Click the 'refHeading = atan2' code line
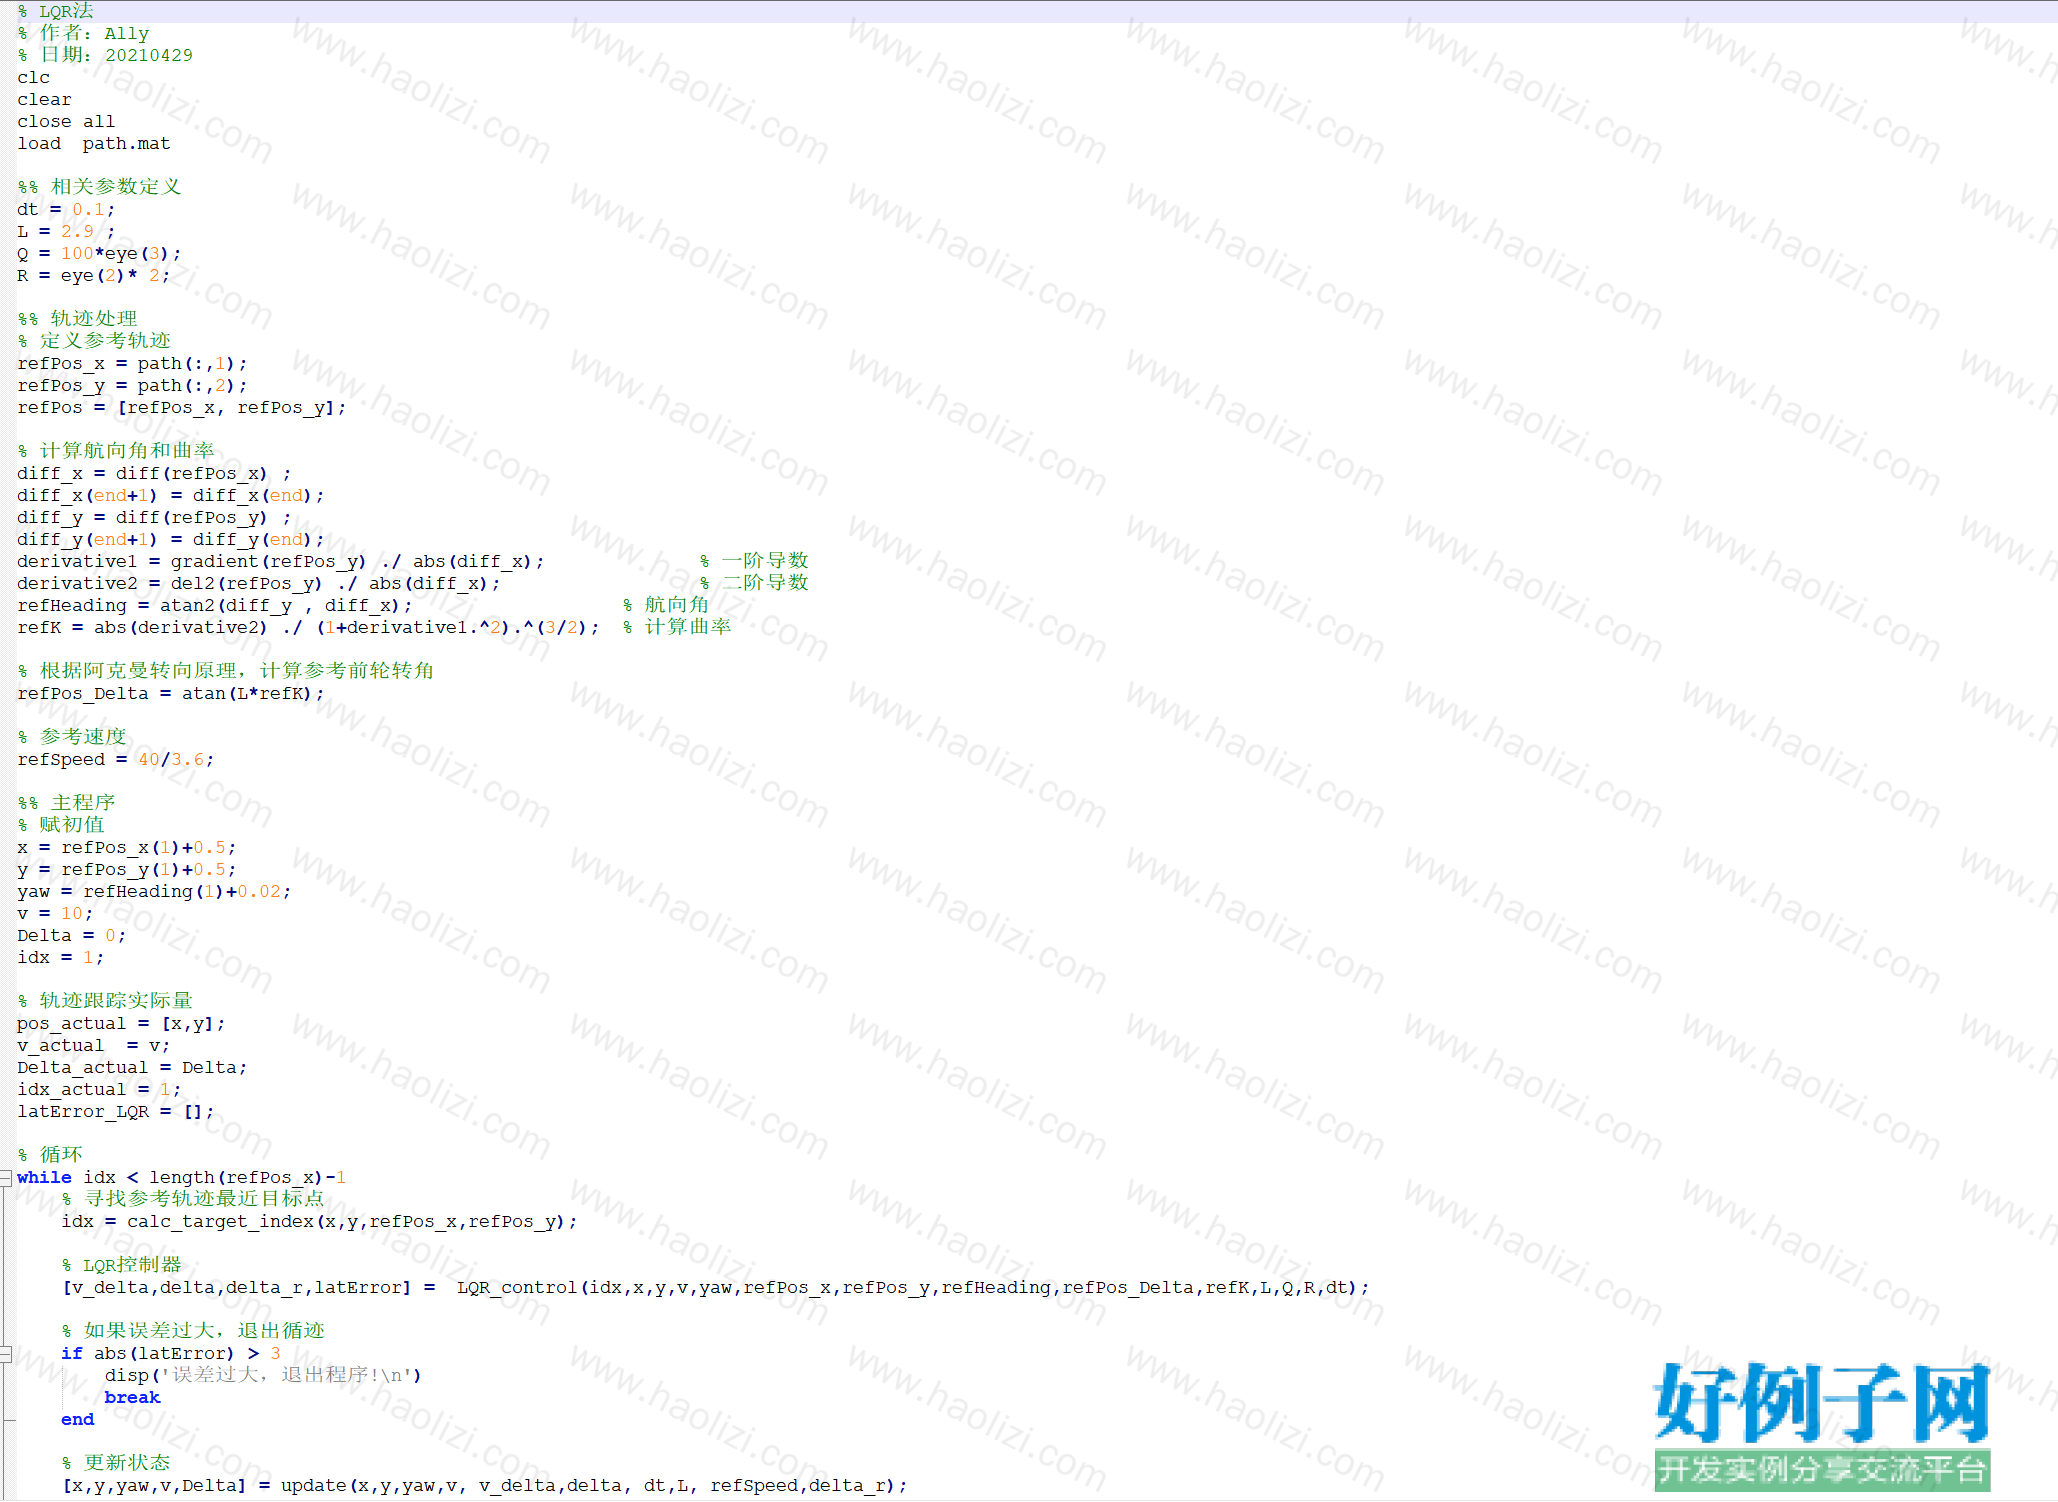Screen dimensions: 2058x1502 [215, 606]
